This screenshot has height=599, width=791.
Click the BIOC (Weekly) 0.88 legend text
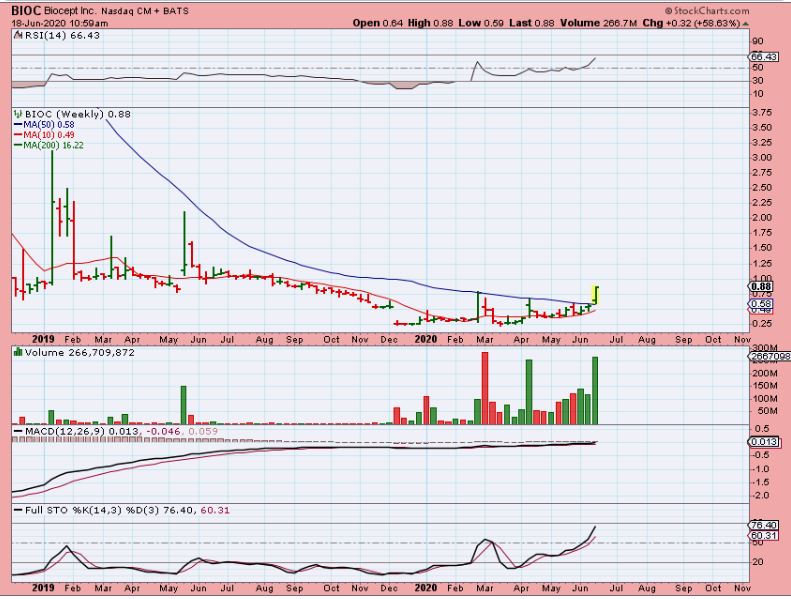[x=78, y=115]
